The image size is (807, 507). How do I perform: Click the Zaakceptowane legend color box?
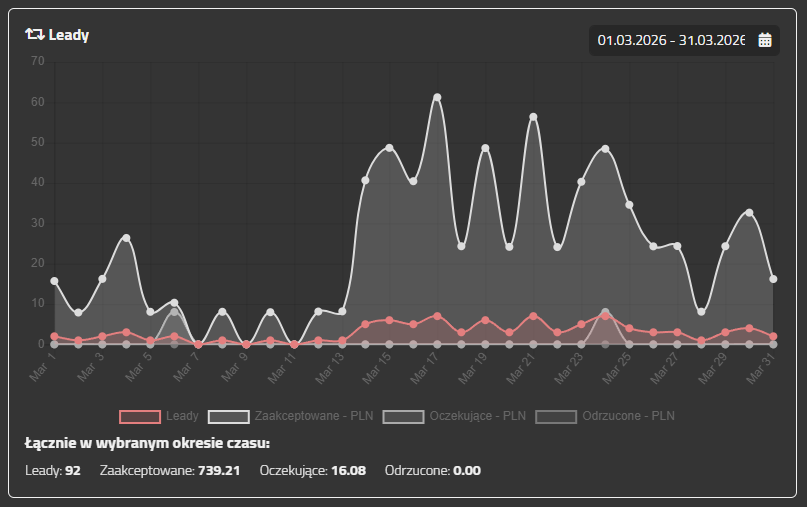point(228,415)
